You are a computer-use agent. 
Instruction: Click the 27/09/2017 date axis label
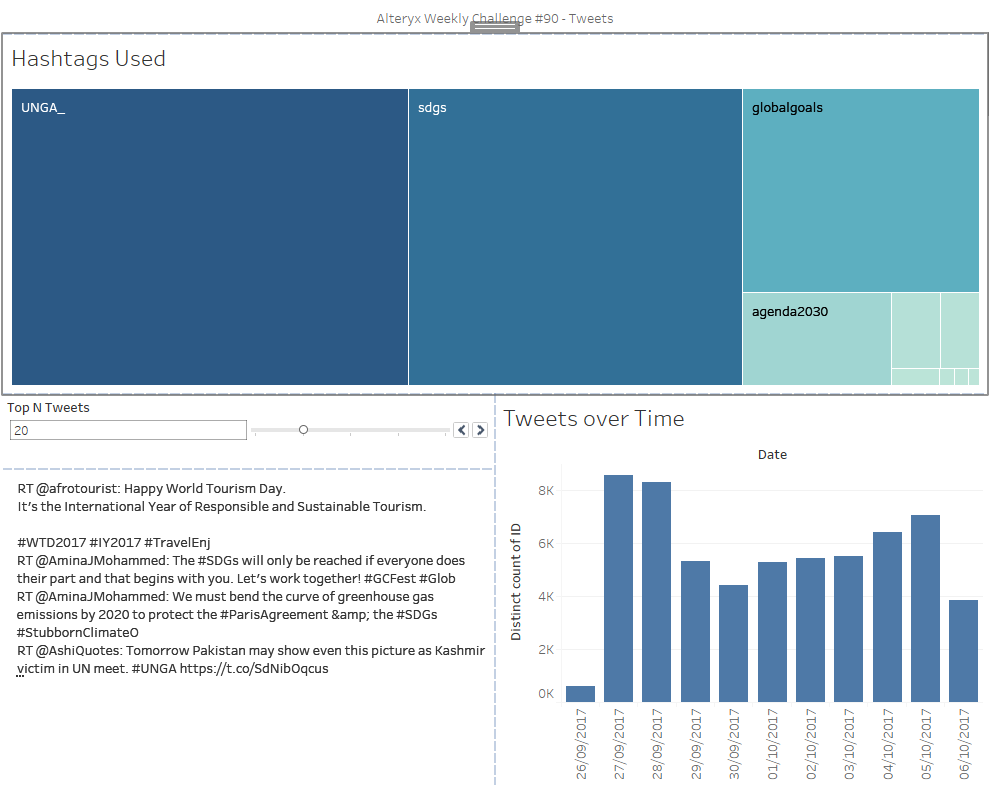[619, 743]
